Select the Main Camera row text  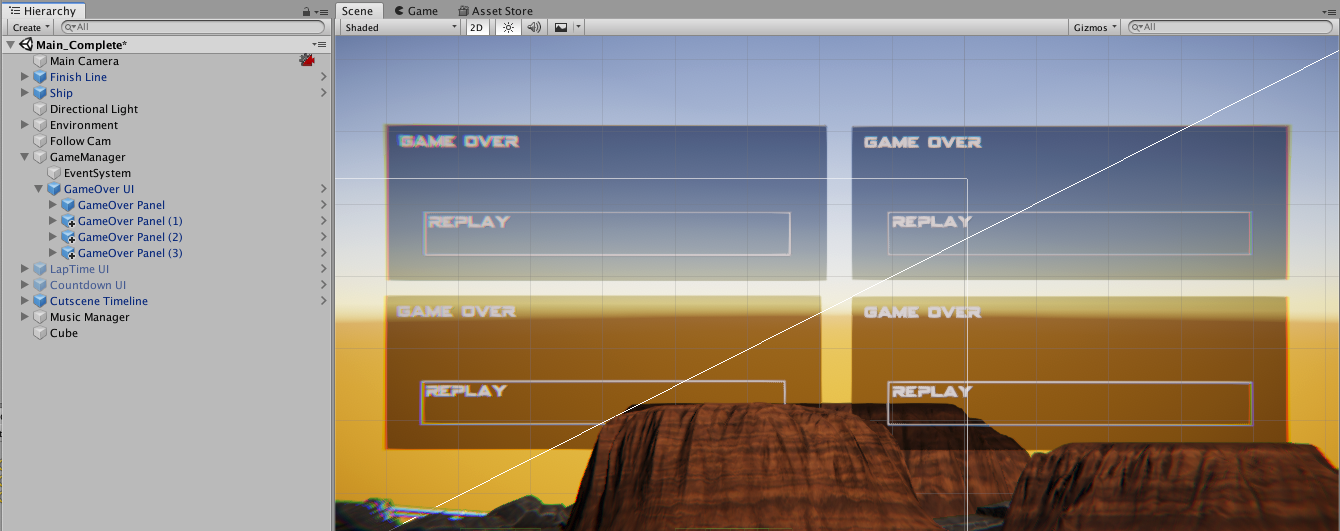(84, 61)
